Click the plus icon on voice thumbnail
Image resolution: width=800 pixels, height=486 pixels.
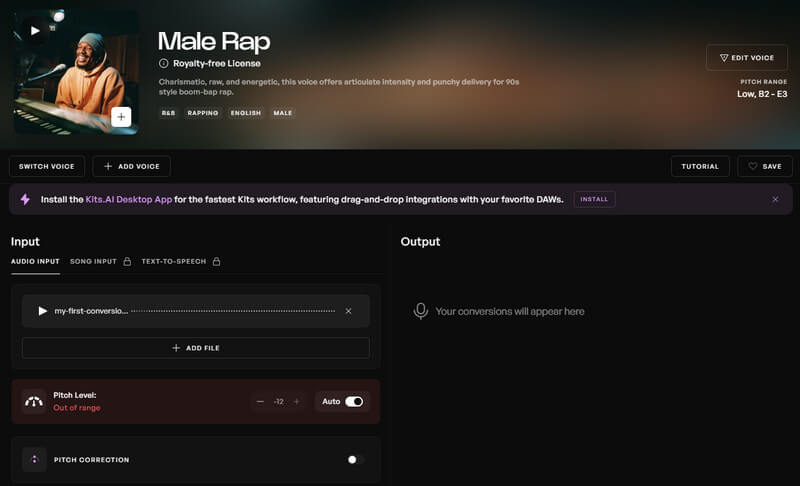121,117
